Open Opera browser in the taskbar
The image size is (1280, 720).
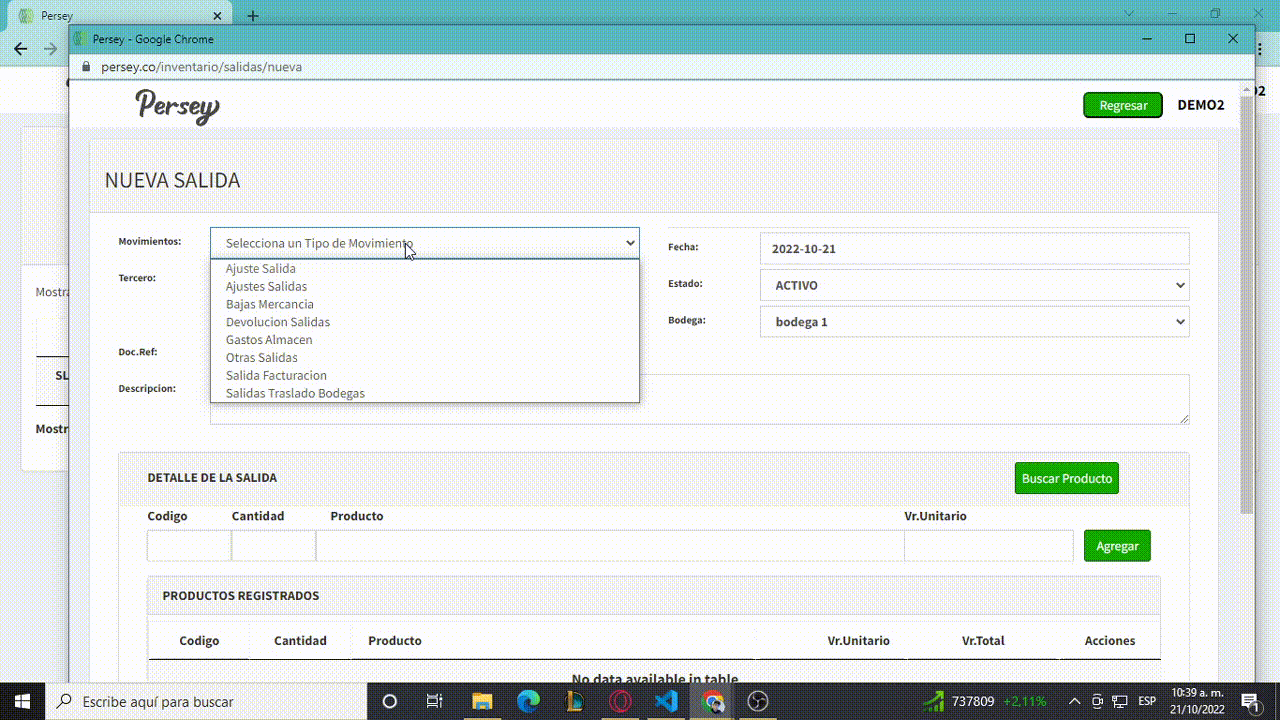click(621, 701)
